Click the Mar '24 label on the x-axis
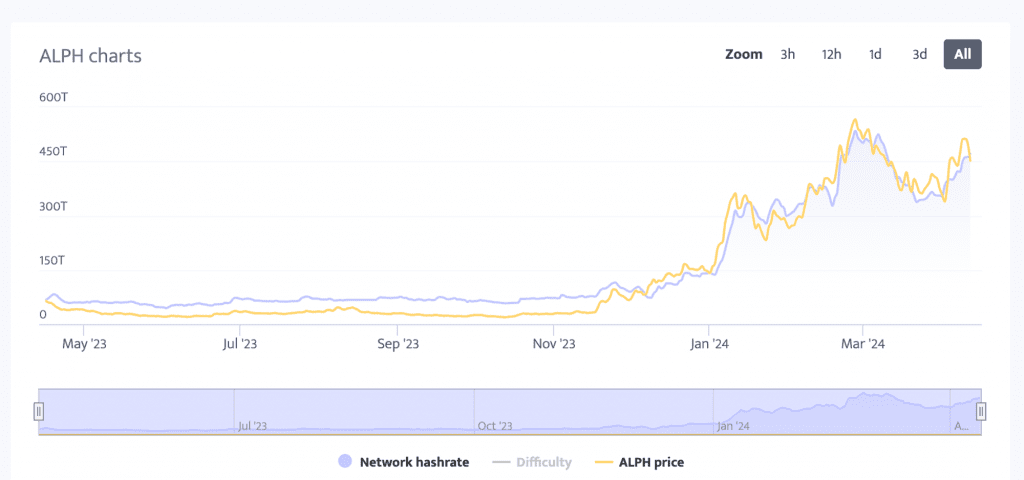 click(863, 344)
